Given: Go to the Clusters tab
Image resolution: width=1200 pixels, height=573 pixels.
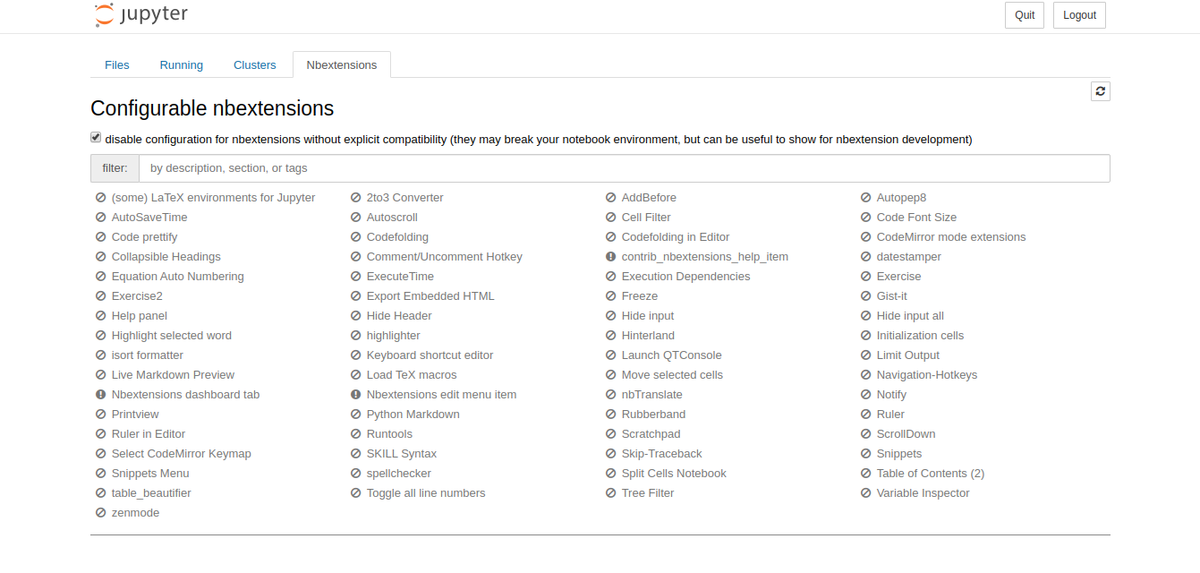Looking at the screenshot, I should [254, 65].
